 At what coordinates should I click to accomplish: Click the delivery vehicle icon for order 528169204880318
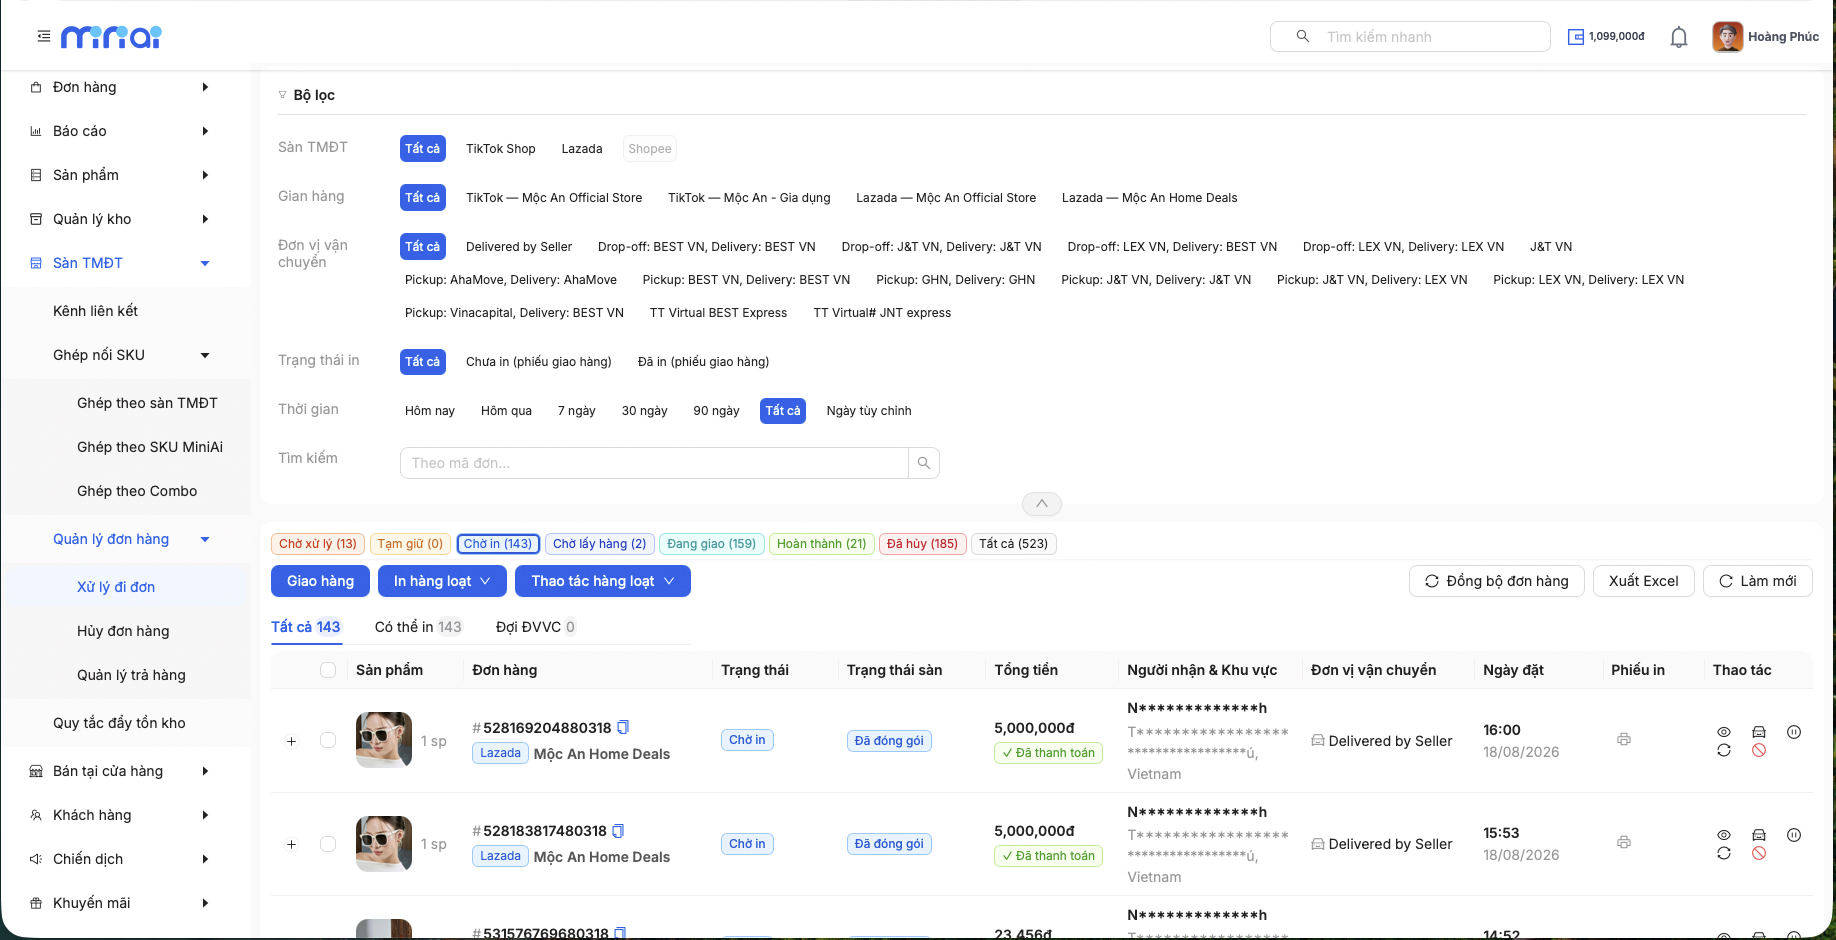pyautogui.click(x=1759, y=732)
